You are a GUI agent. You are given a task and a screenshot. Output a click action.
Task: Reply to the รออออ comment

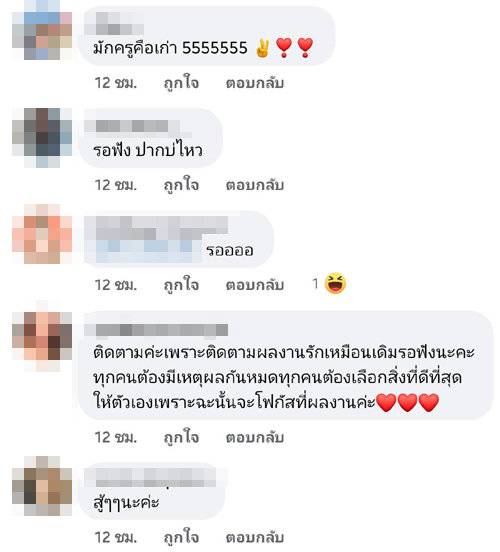(255, 285)
